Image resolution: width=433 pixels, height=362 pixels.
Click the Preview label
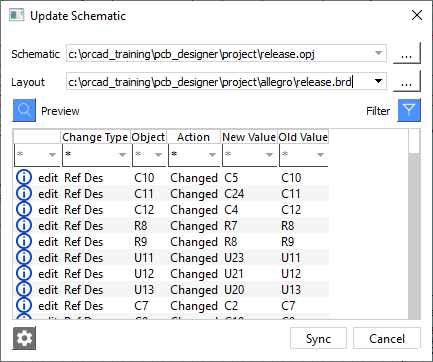point(60,111)
